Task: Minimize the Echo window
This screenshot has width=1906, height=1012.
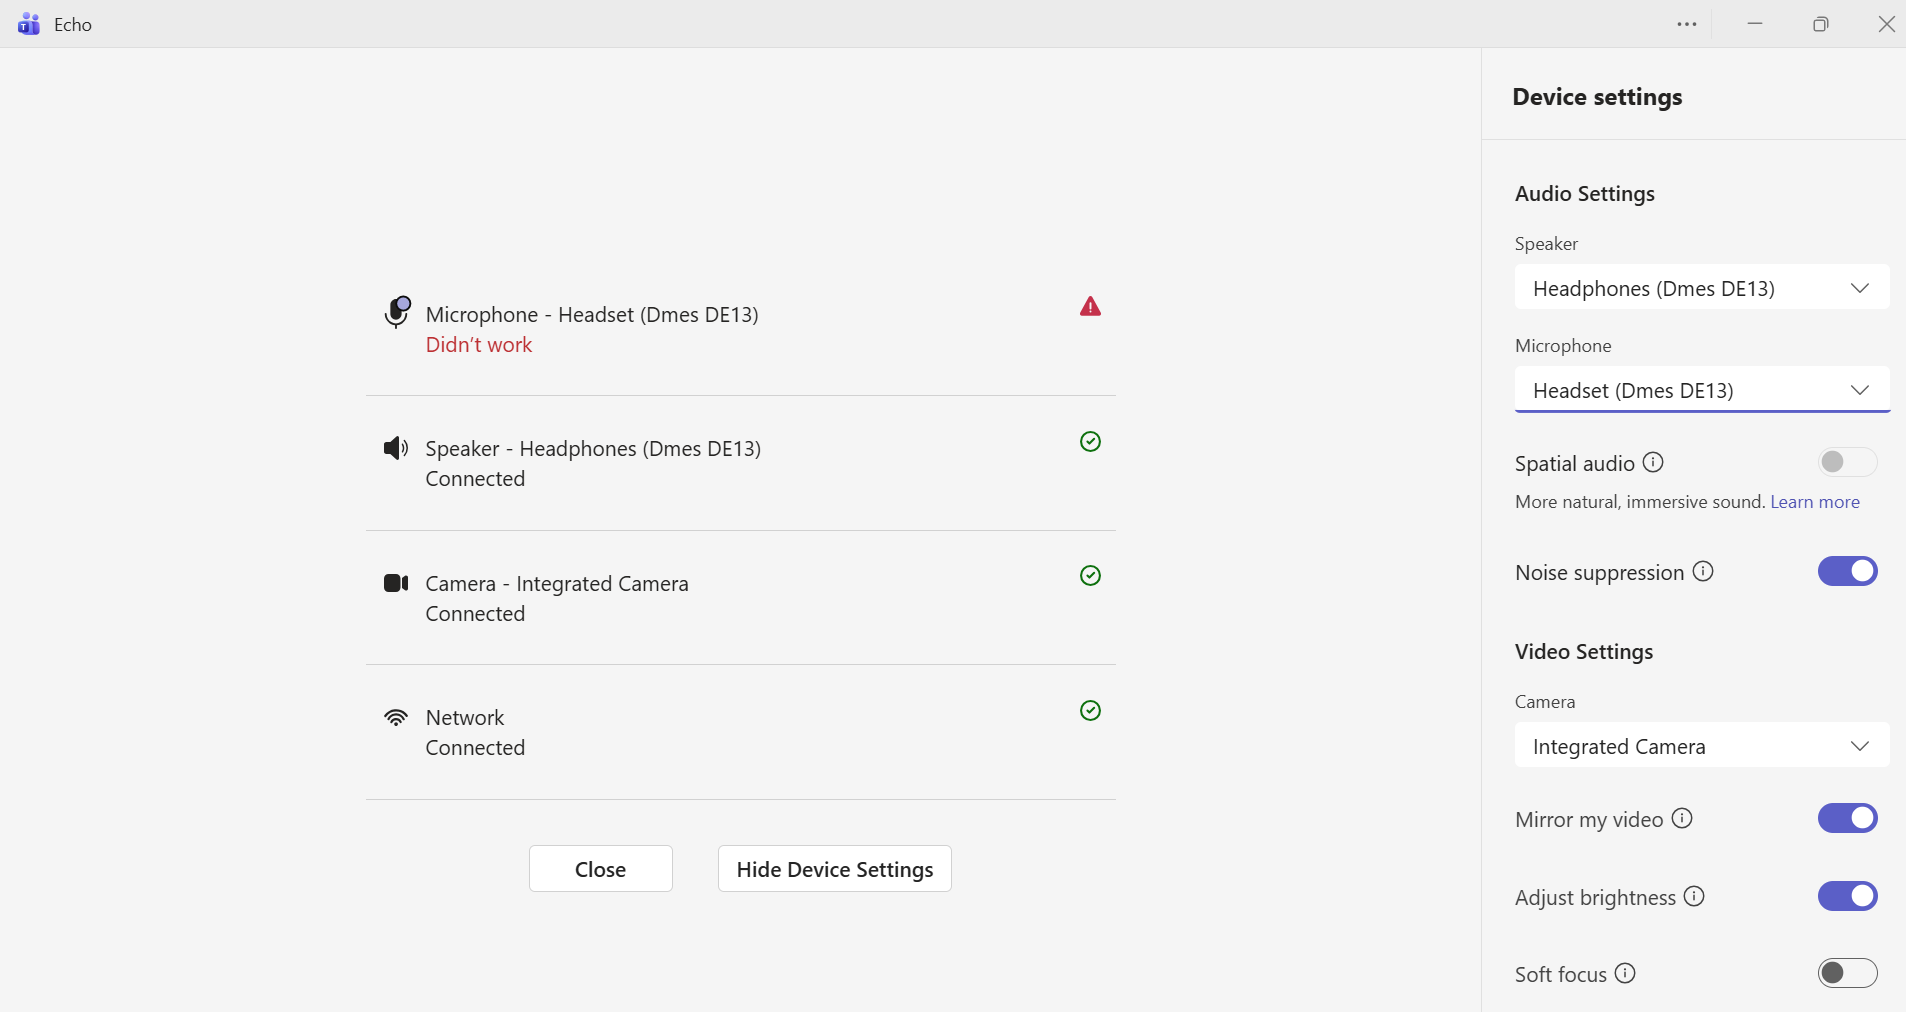Action: (x=1755, y=24)
